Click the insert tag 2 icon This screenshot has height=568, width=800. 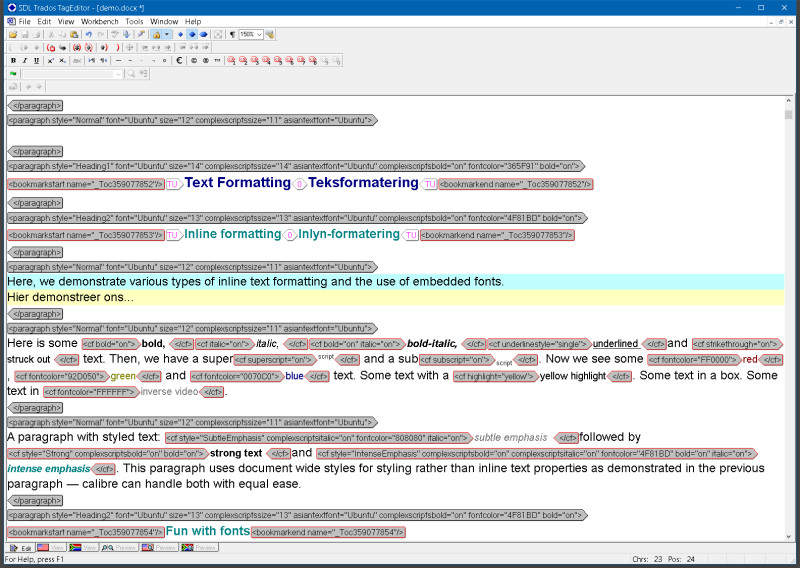[243, 61]
